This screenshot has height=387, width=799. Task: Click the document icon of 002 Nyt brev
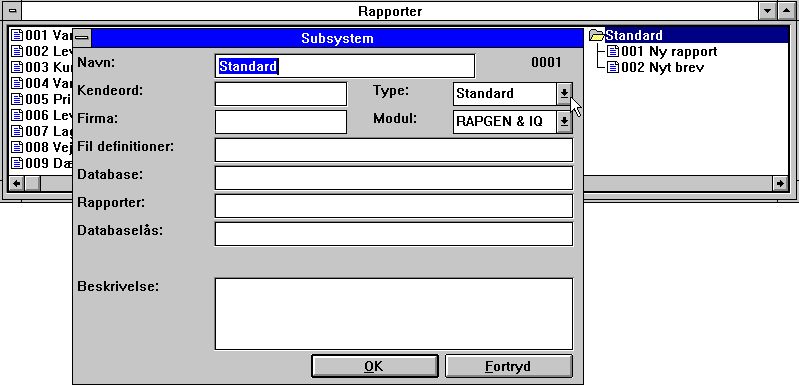(613, 67)
